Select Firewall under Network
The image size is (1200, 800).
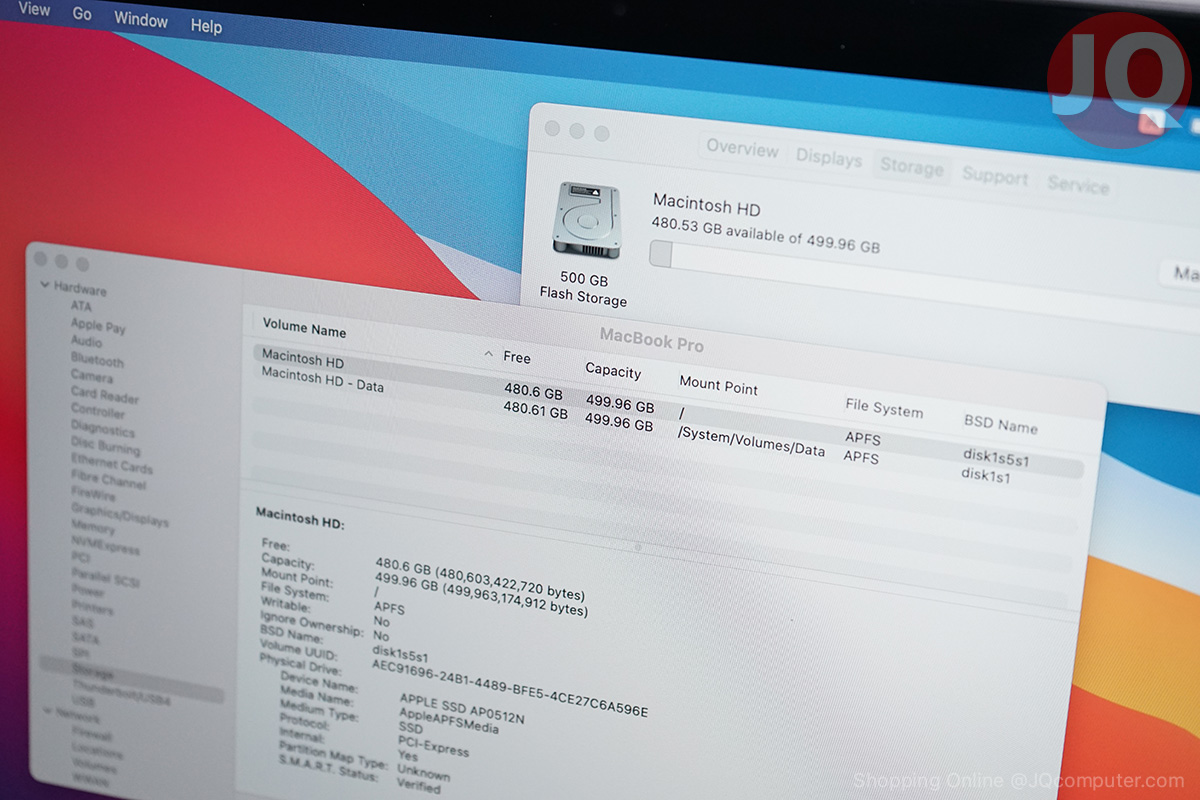[x=91, y=733]
